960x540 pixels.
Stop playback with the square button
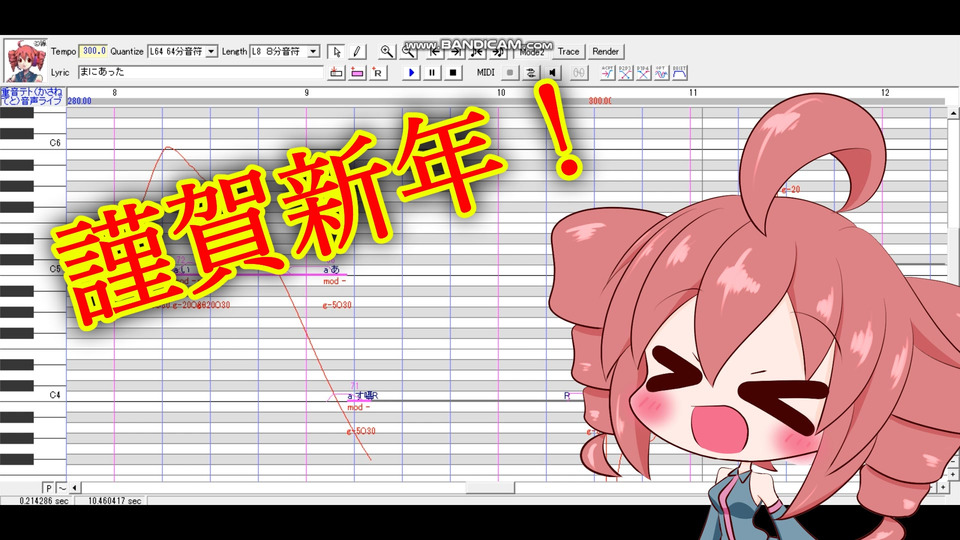(x=452, y=73)
